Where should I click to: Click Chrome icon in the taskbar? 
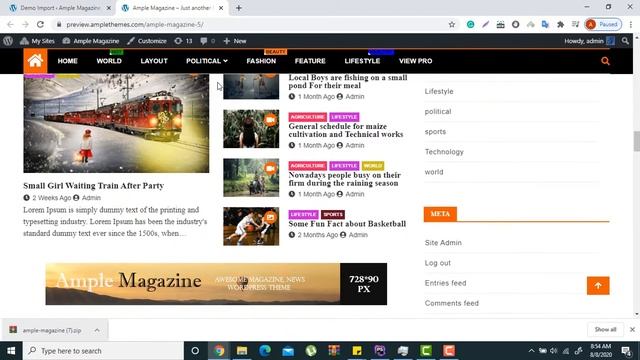coord(219,351)
